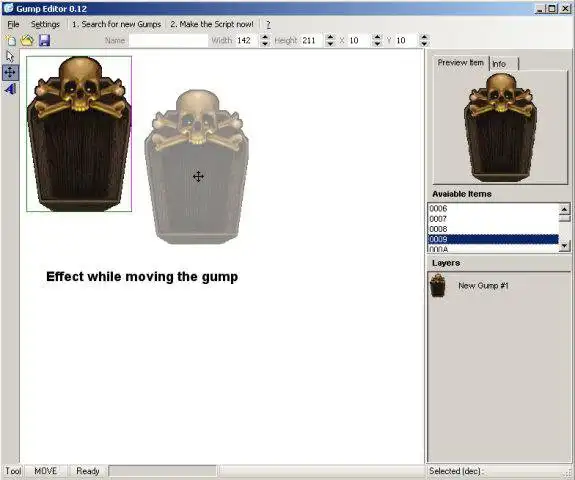This screenshot has width=575, height=480.
Task: Increase Height with up arrow
Action: coord(330,37)
